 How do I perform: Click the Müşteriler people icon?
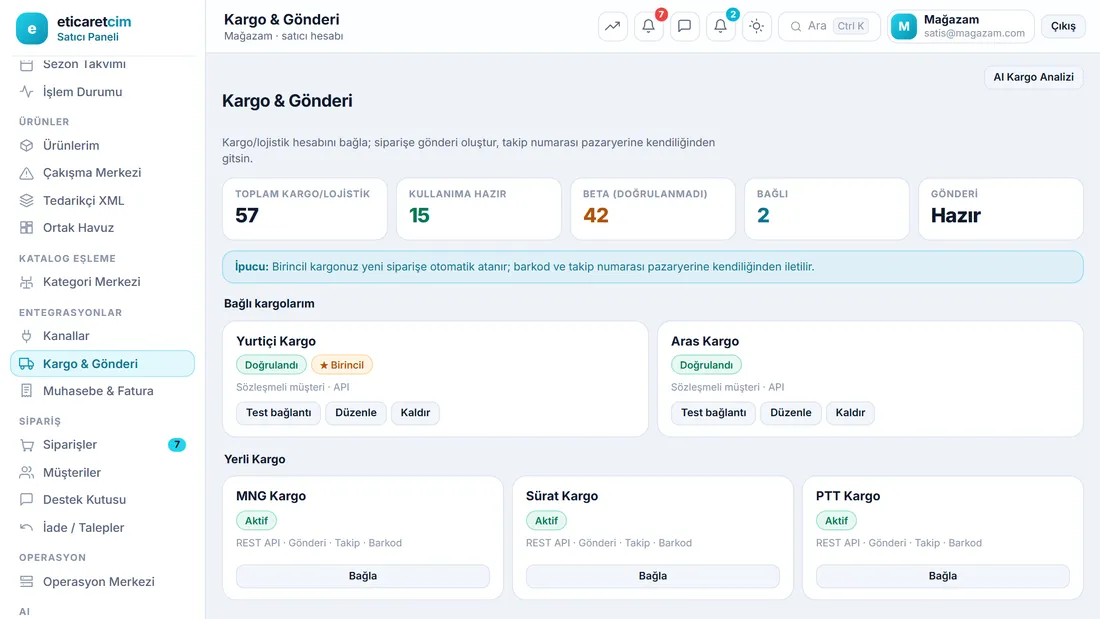tap(27, 472)
